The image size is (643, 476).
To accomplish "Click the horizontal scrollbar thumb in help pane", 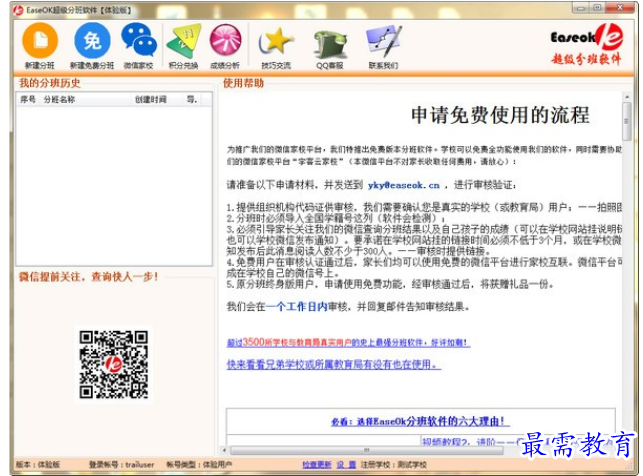I will (x=367, y=450).
